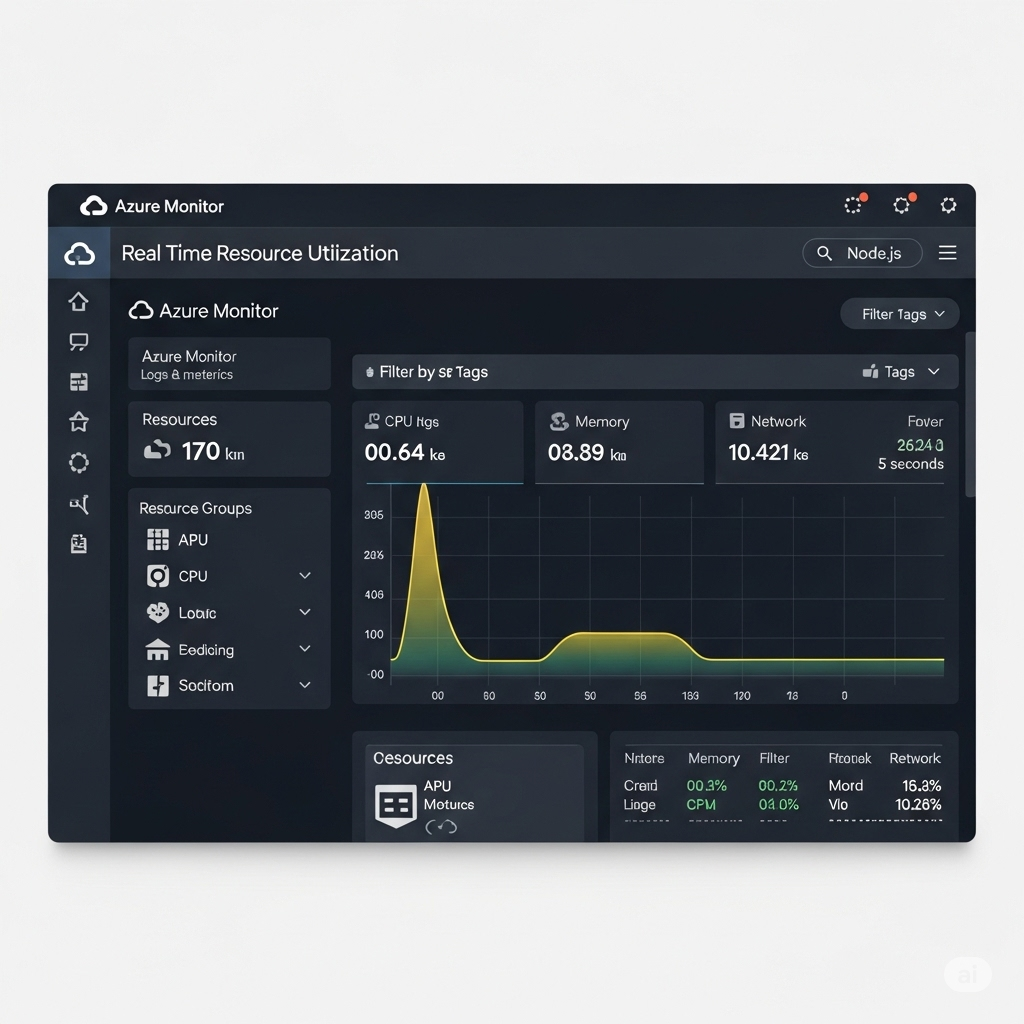Open the Filter Tags dropdown

coord(900,314)
